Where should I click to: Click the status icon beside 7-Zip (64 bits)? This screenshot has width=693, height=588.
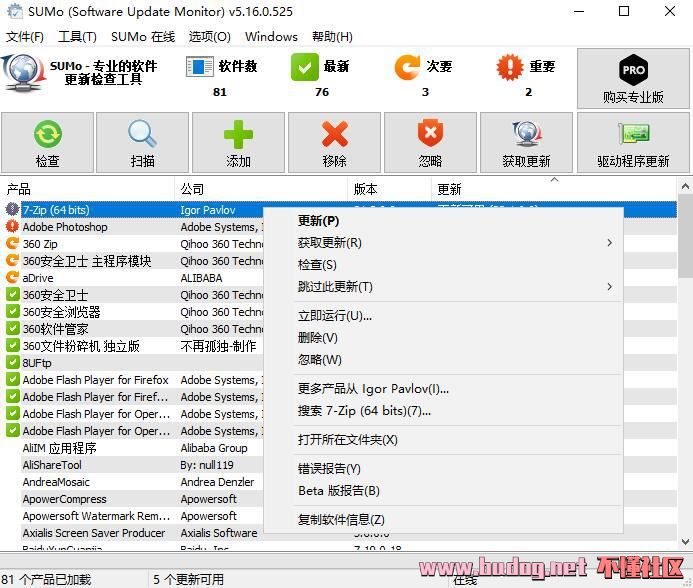click(12, 210)
